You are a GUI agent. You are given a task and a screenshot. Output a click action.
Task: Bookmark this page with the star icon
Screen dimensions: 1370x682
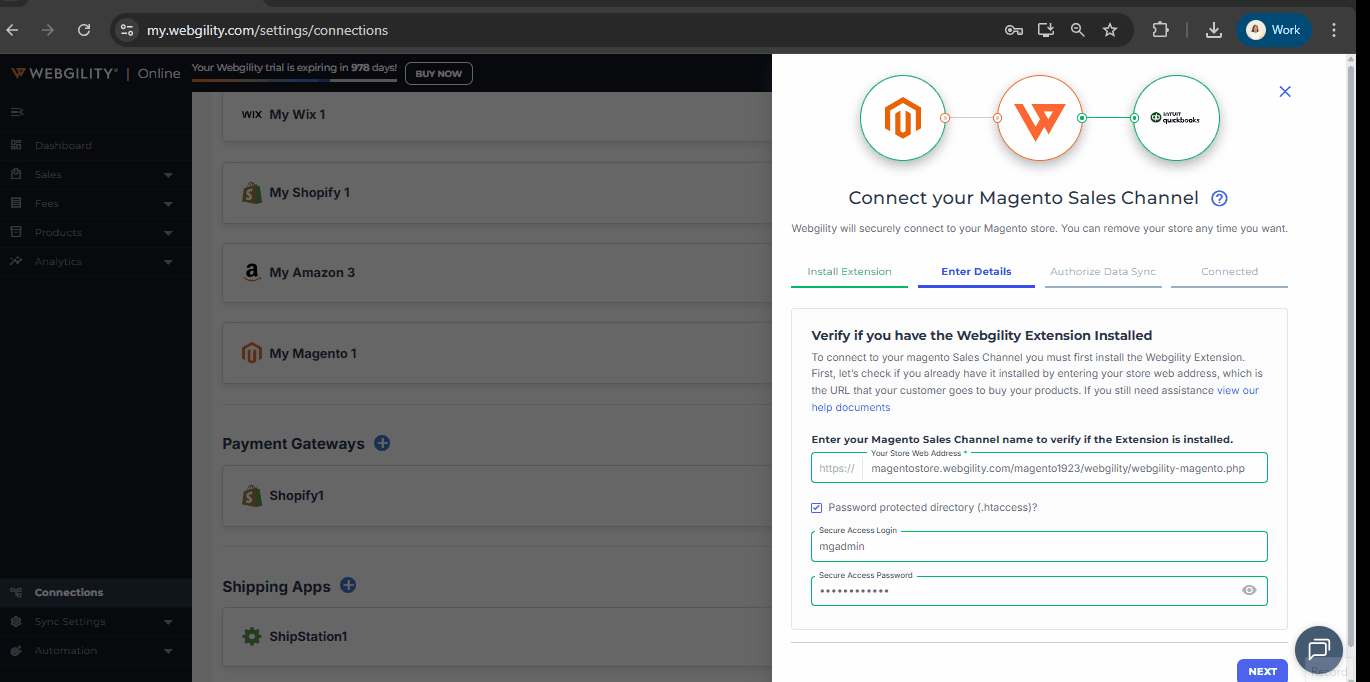1110,30
